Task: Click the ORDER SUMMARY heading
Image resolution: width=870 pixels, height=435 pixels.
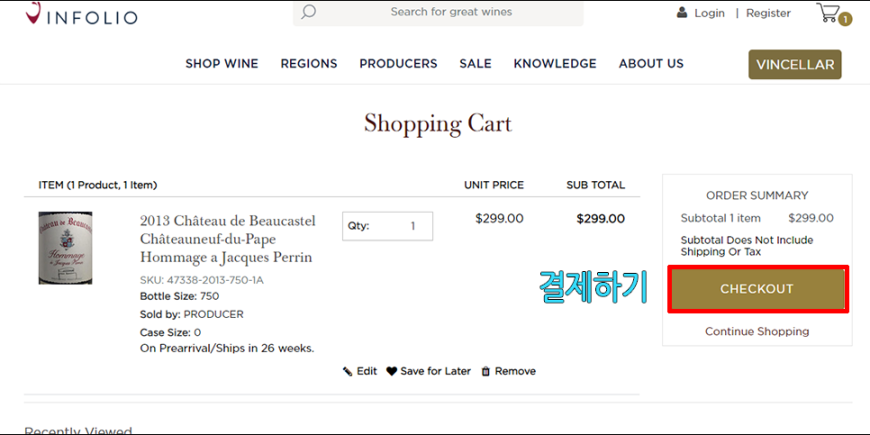Action: tap(757, 195)
